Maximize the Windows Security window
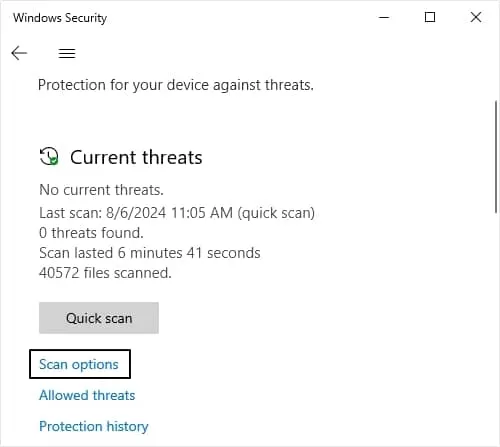This screenshot has width=500, height=447. click(430, 17)
